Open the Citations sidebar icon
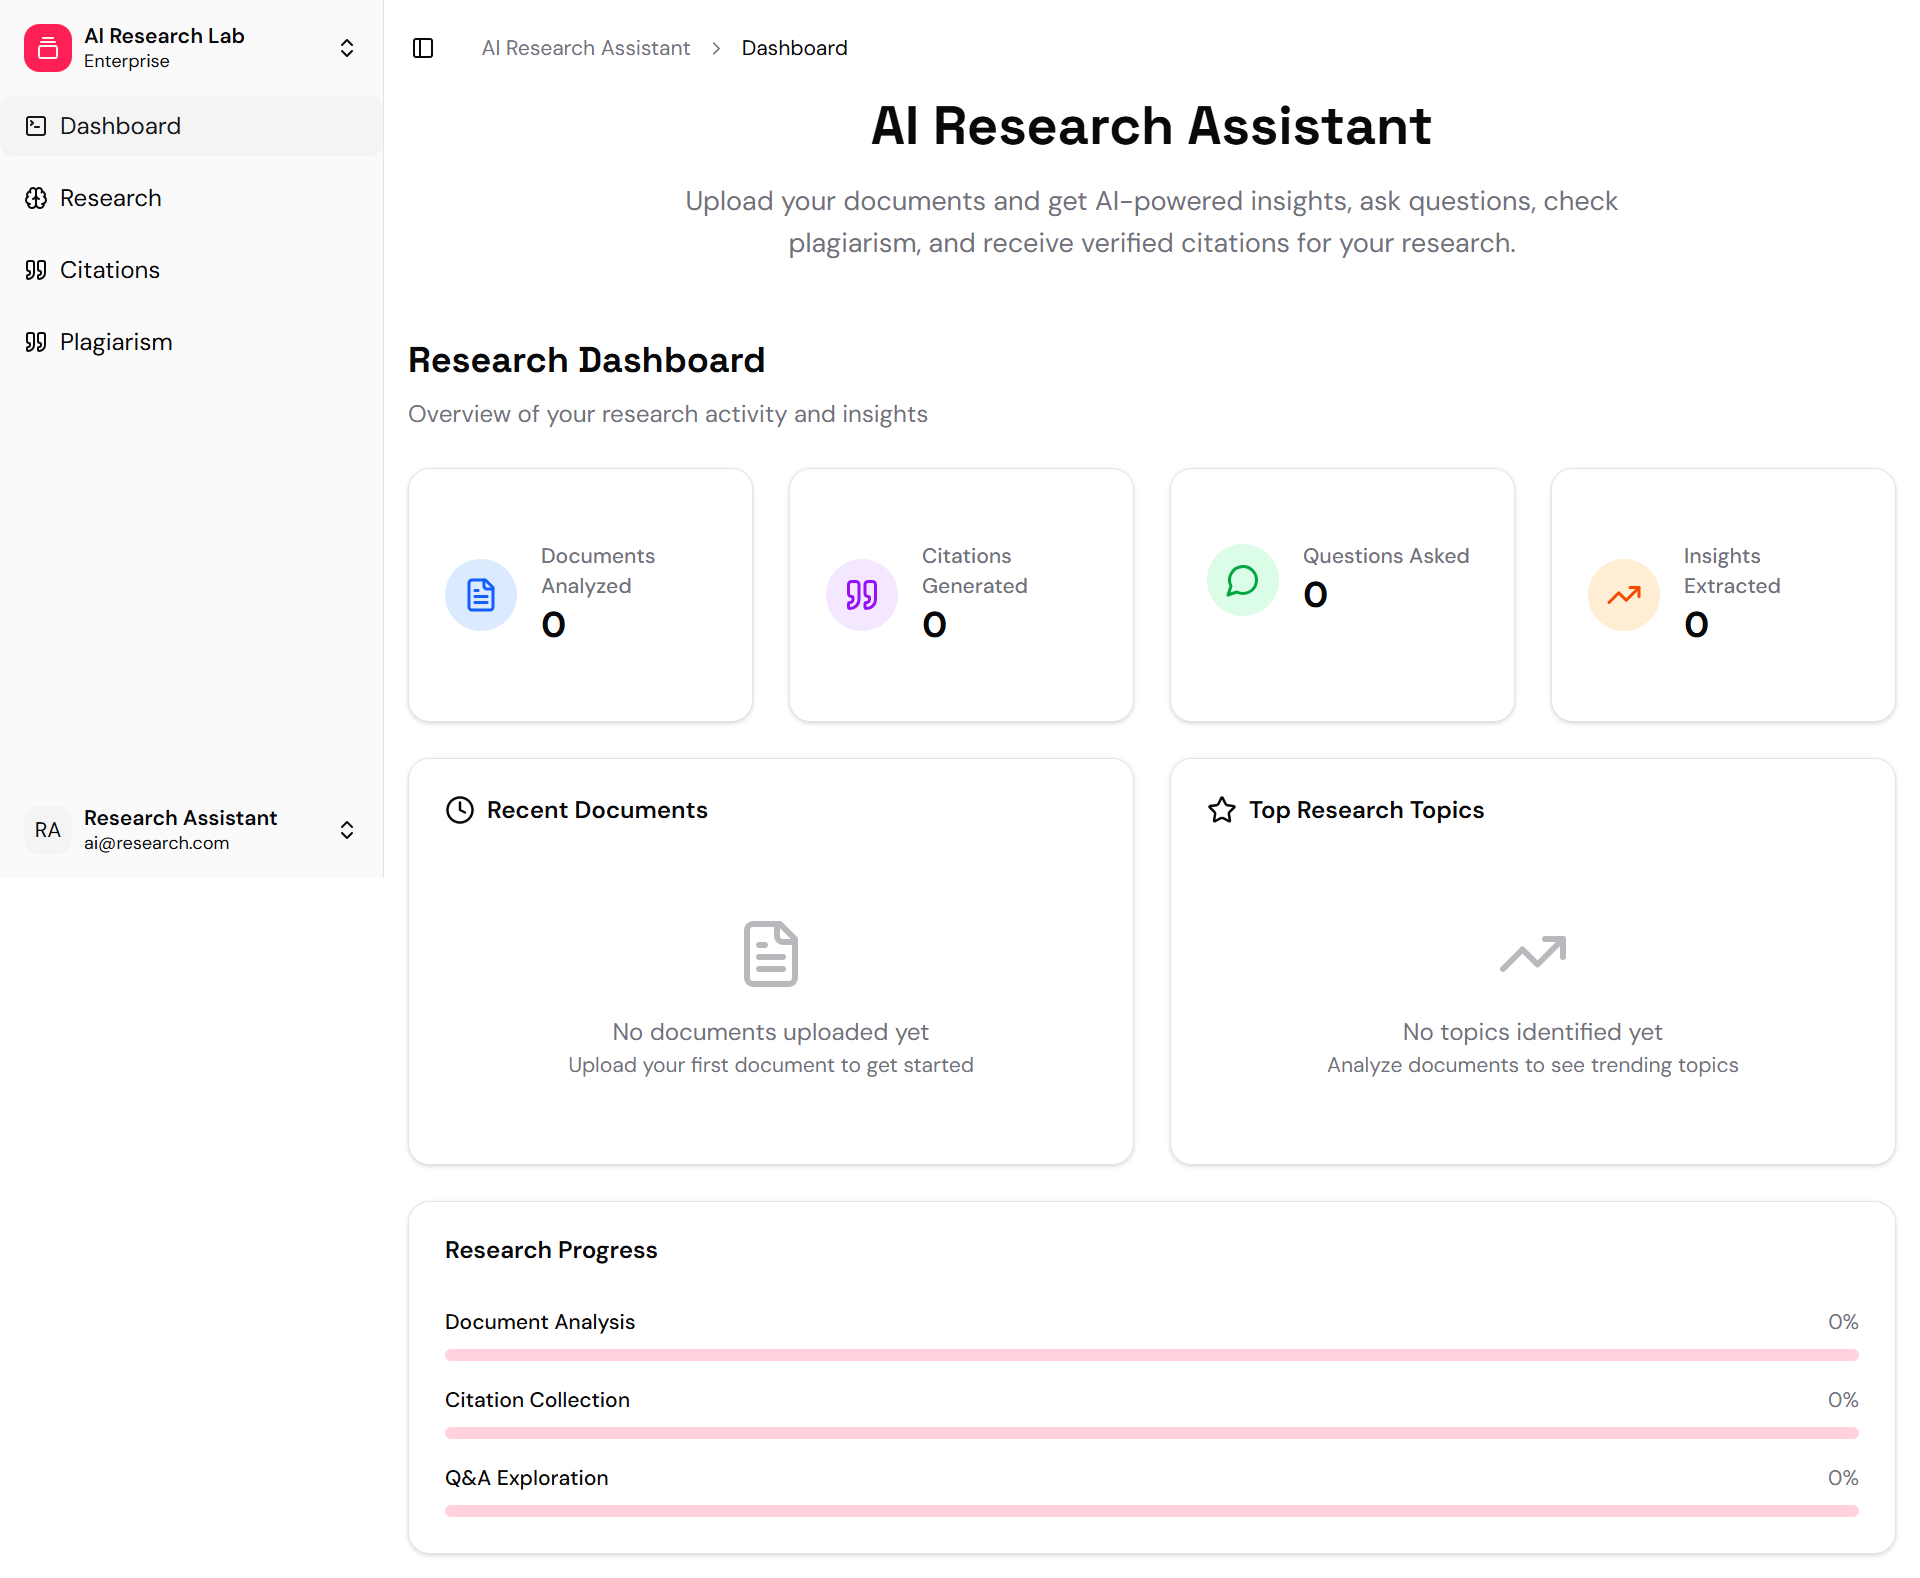 (36, 269)
